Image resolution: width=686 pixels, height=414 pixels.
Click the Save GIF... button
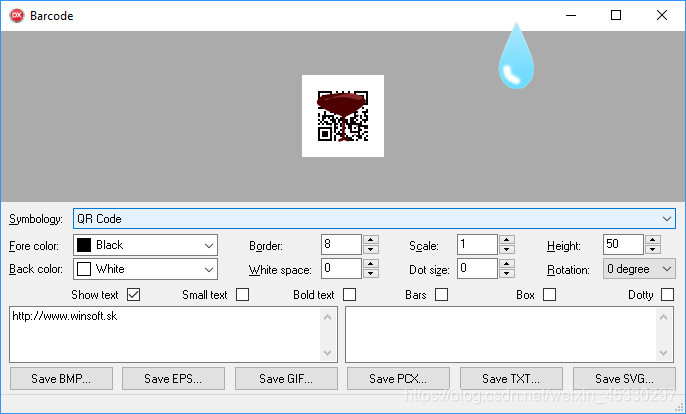(x=286, y=379)
